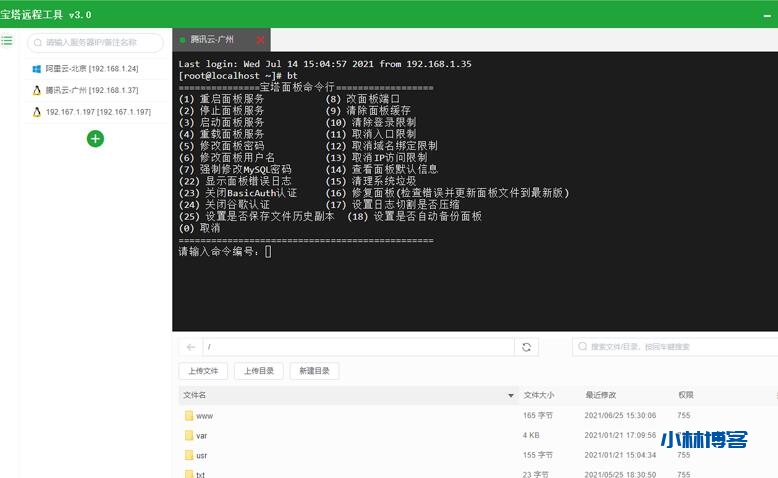
Task: Click the www folder icon
Action: coord(189,415)
